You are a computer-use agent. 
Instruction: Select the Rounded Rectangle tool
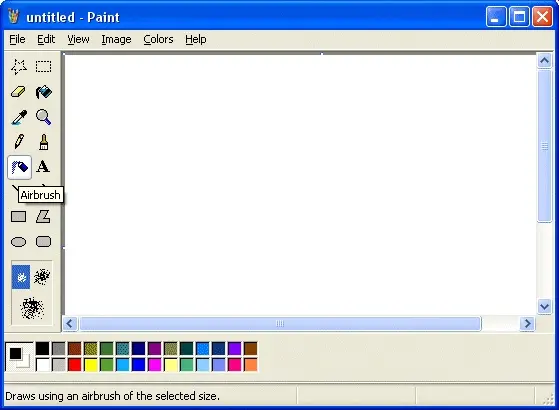(x=43, y=242)
